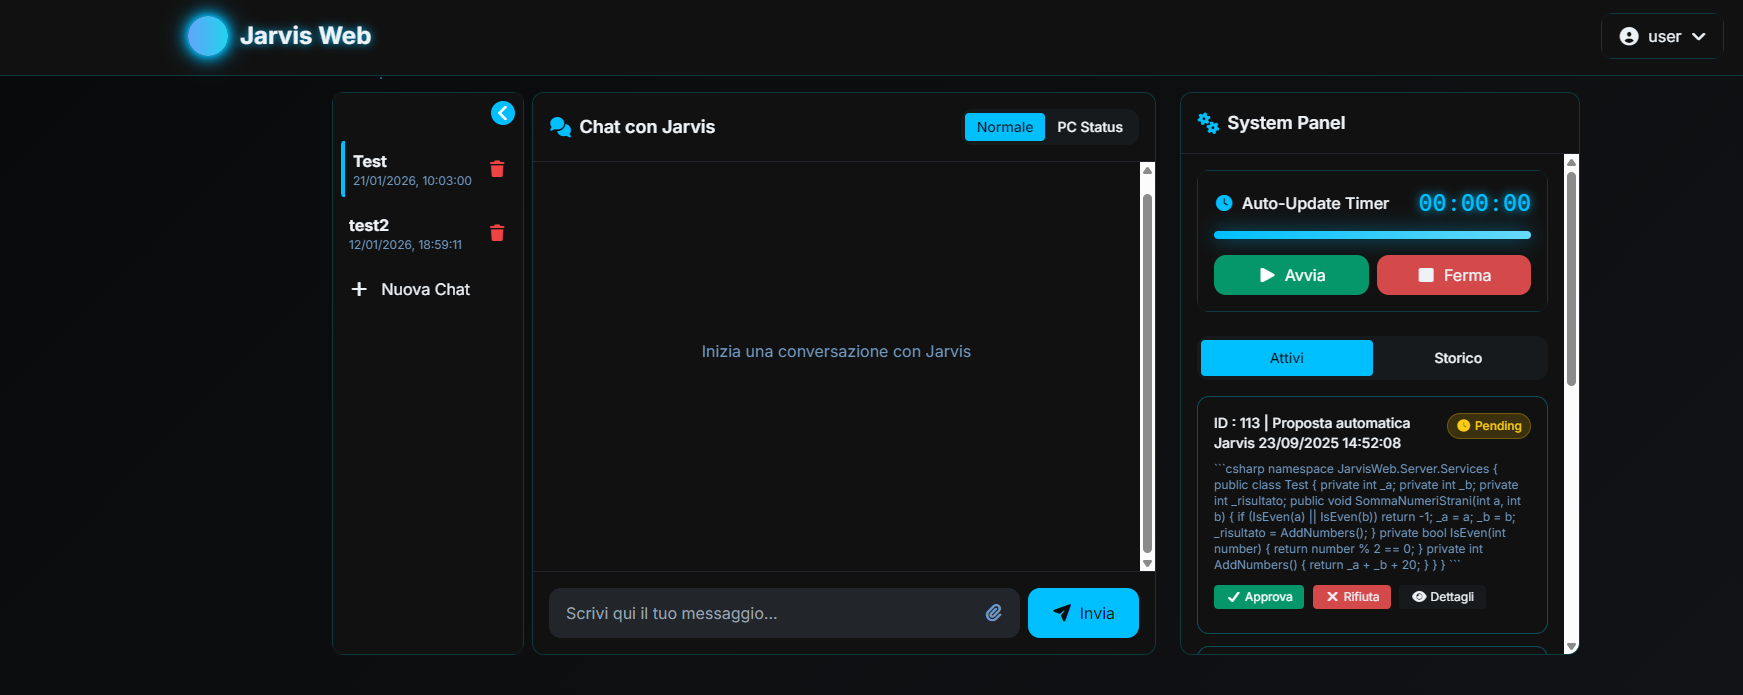Click the 'Inizia una conversazione con Jarvis' text
The image size is (1743, 695).
click(836, 352)
